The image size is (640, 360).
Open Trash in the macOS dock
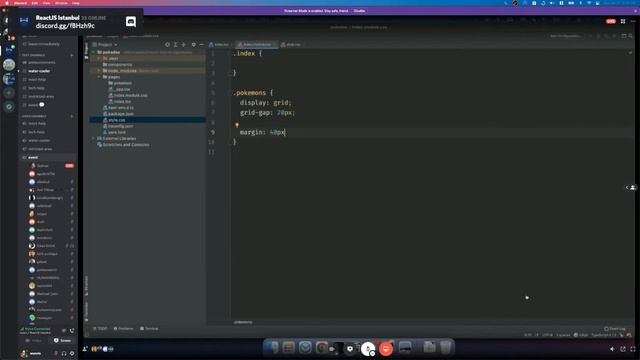click(445, 347)
